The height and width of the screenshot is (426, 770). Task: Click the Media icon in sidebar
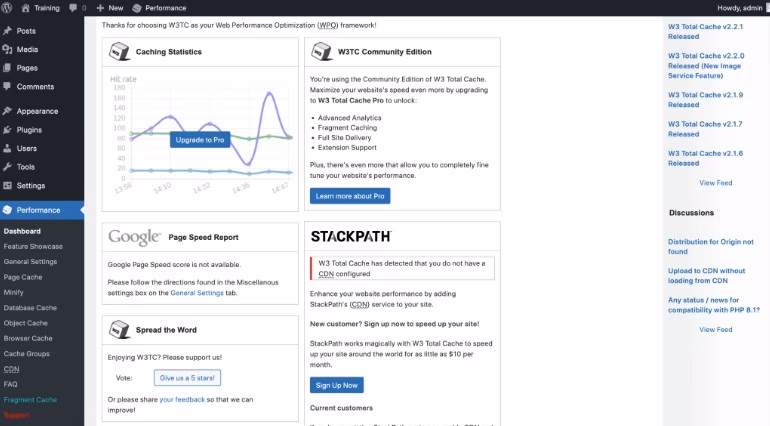8,49
